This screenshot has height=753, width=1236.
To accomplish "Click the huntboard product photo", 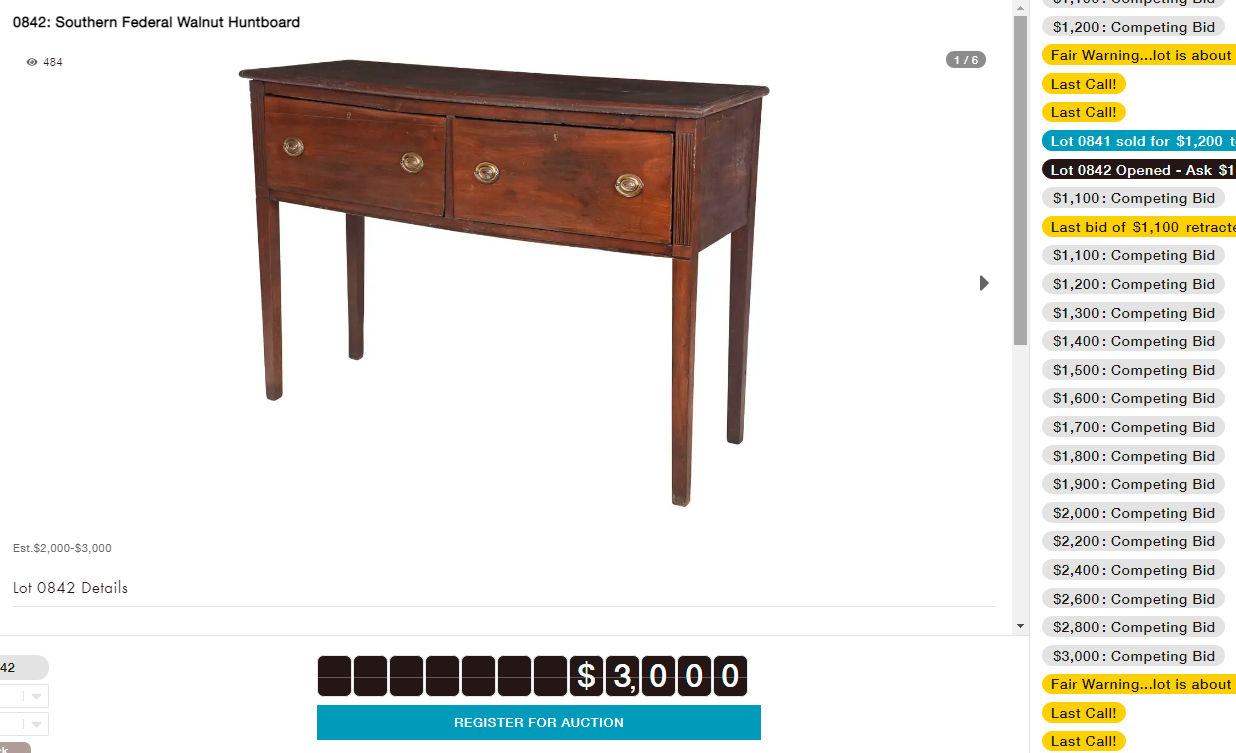I will coord(504,282).
